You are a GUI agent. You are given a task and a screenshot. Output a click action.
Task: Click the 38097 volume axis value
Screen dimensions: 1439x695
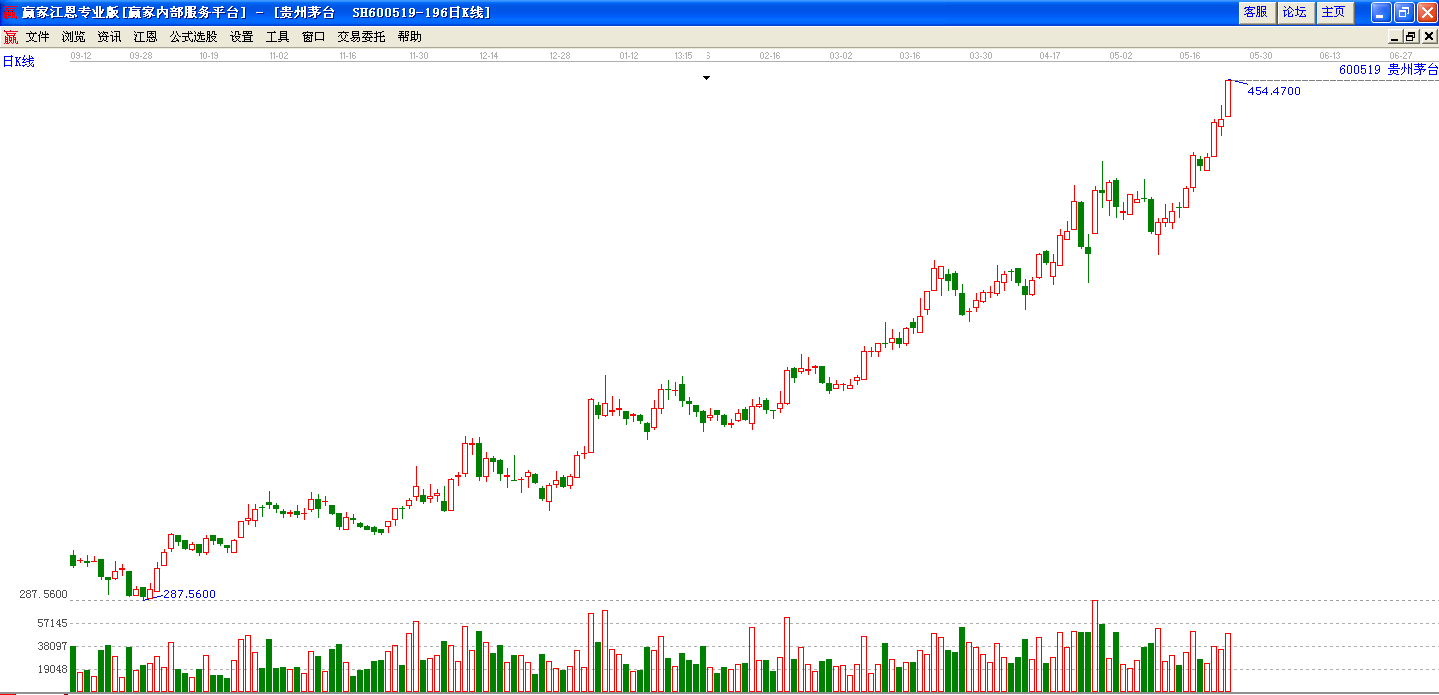(51, 646)
